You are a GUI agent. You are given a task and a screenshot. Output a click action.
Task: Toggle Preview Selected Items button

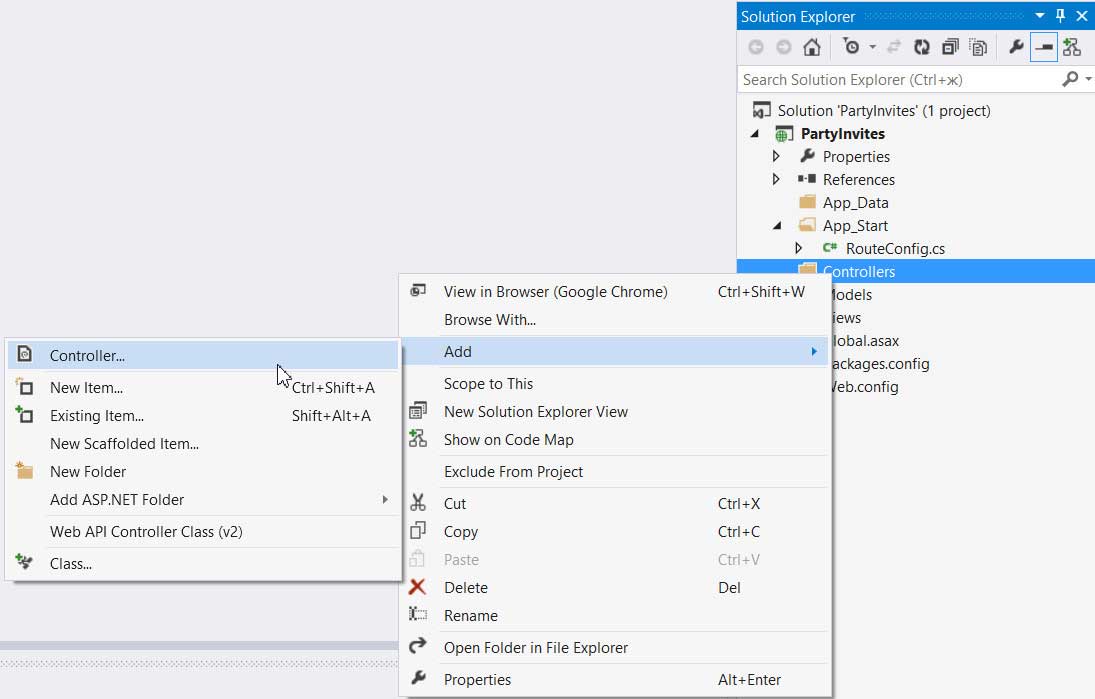pyautogui.click(x=1043, y=47)
